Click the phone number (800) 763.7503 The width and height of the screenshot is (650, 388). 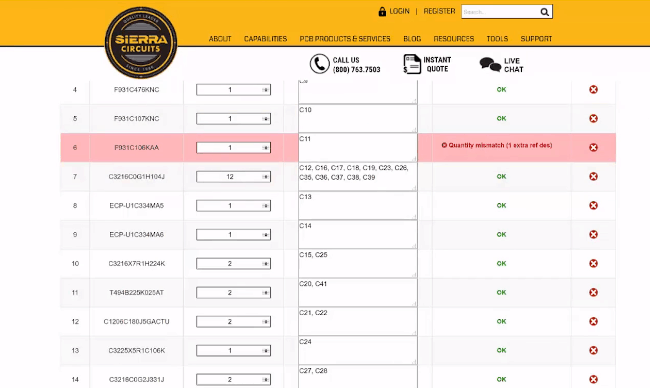[x=357, y=70]
